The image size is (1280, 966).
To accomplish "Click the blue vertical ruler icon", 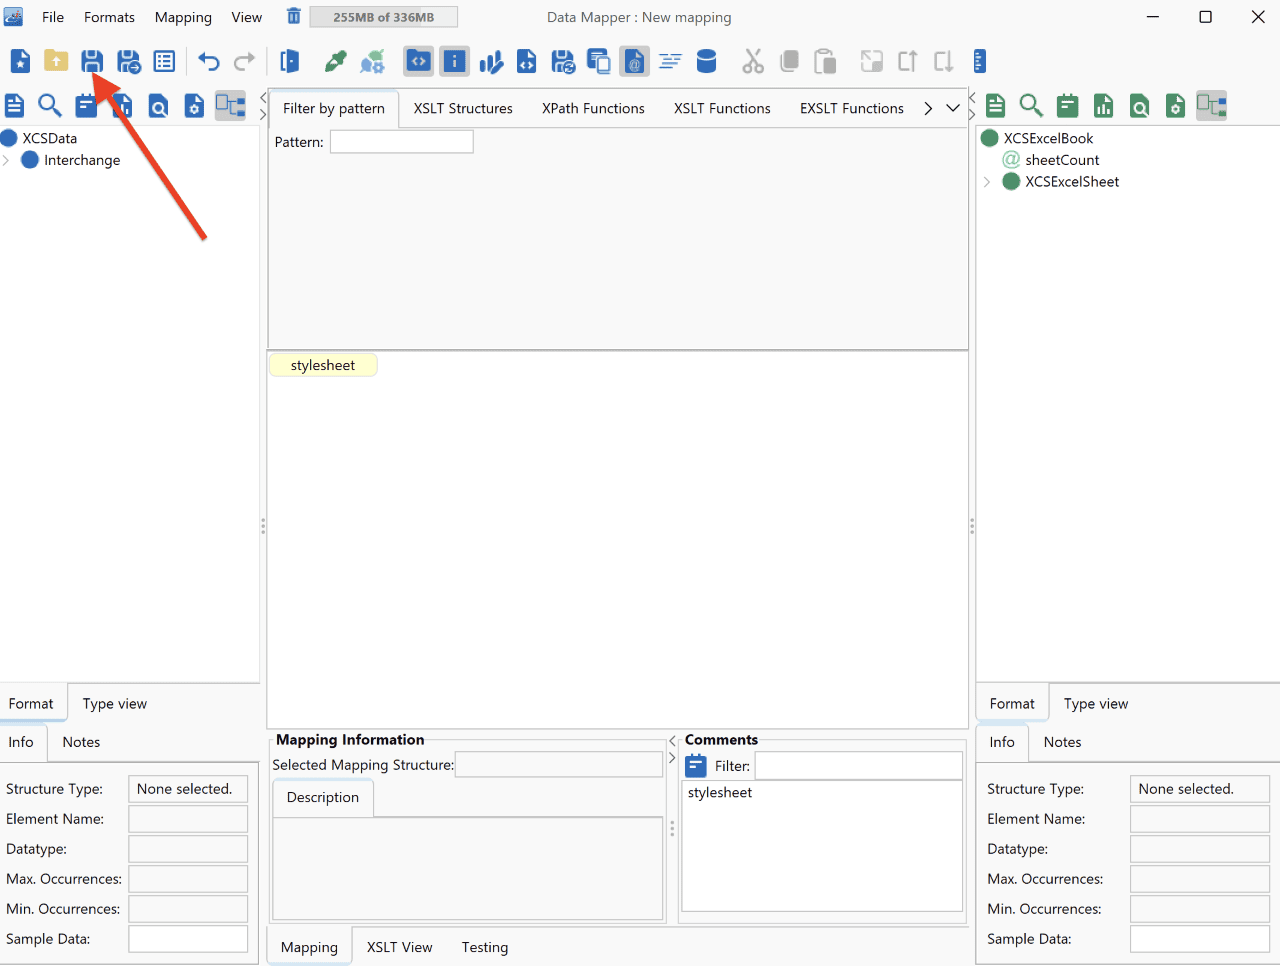I will coord(980,61).
